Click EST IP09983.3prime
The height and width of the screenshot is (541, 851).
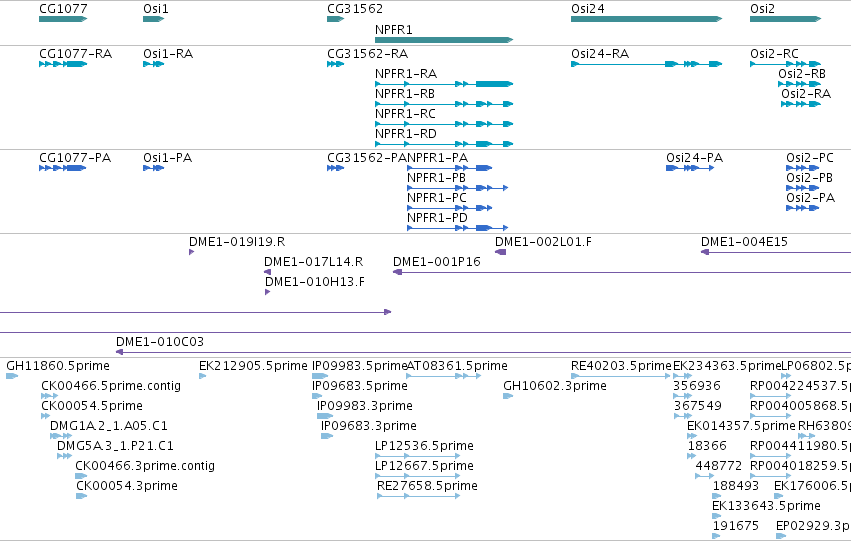click(x=325, y=416)
